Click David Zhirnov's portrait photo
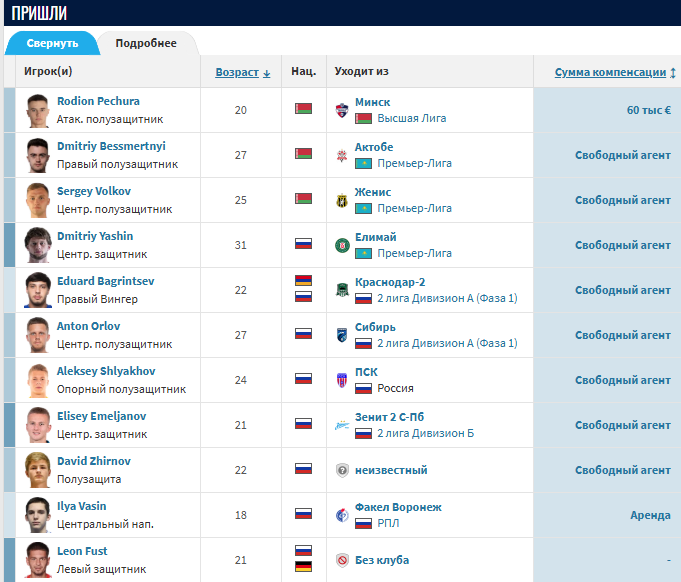This screenshot has width=681, height=582. click(38, 470)
